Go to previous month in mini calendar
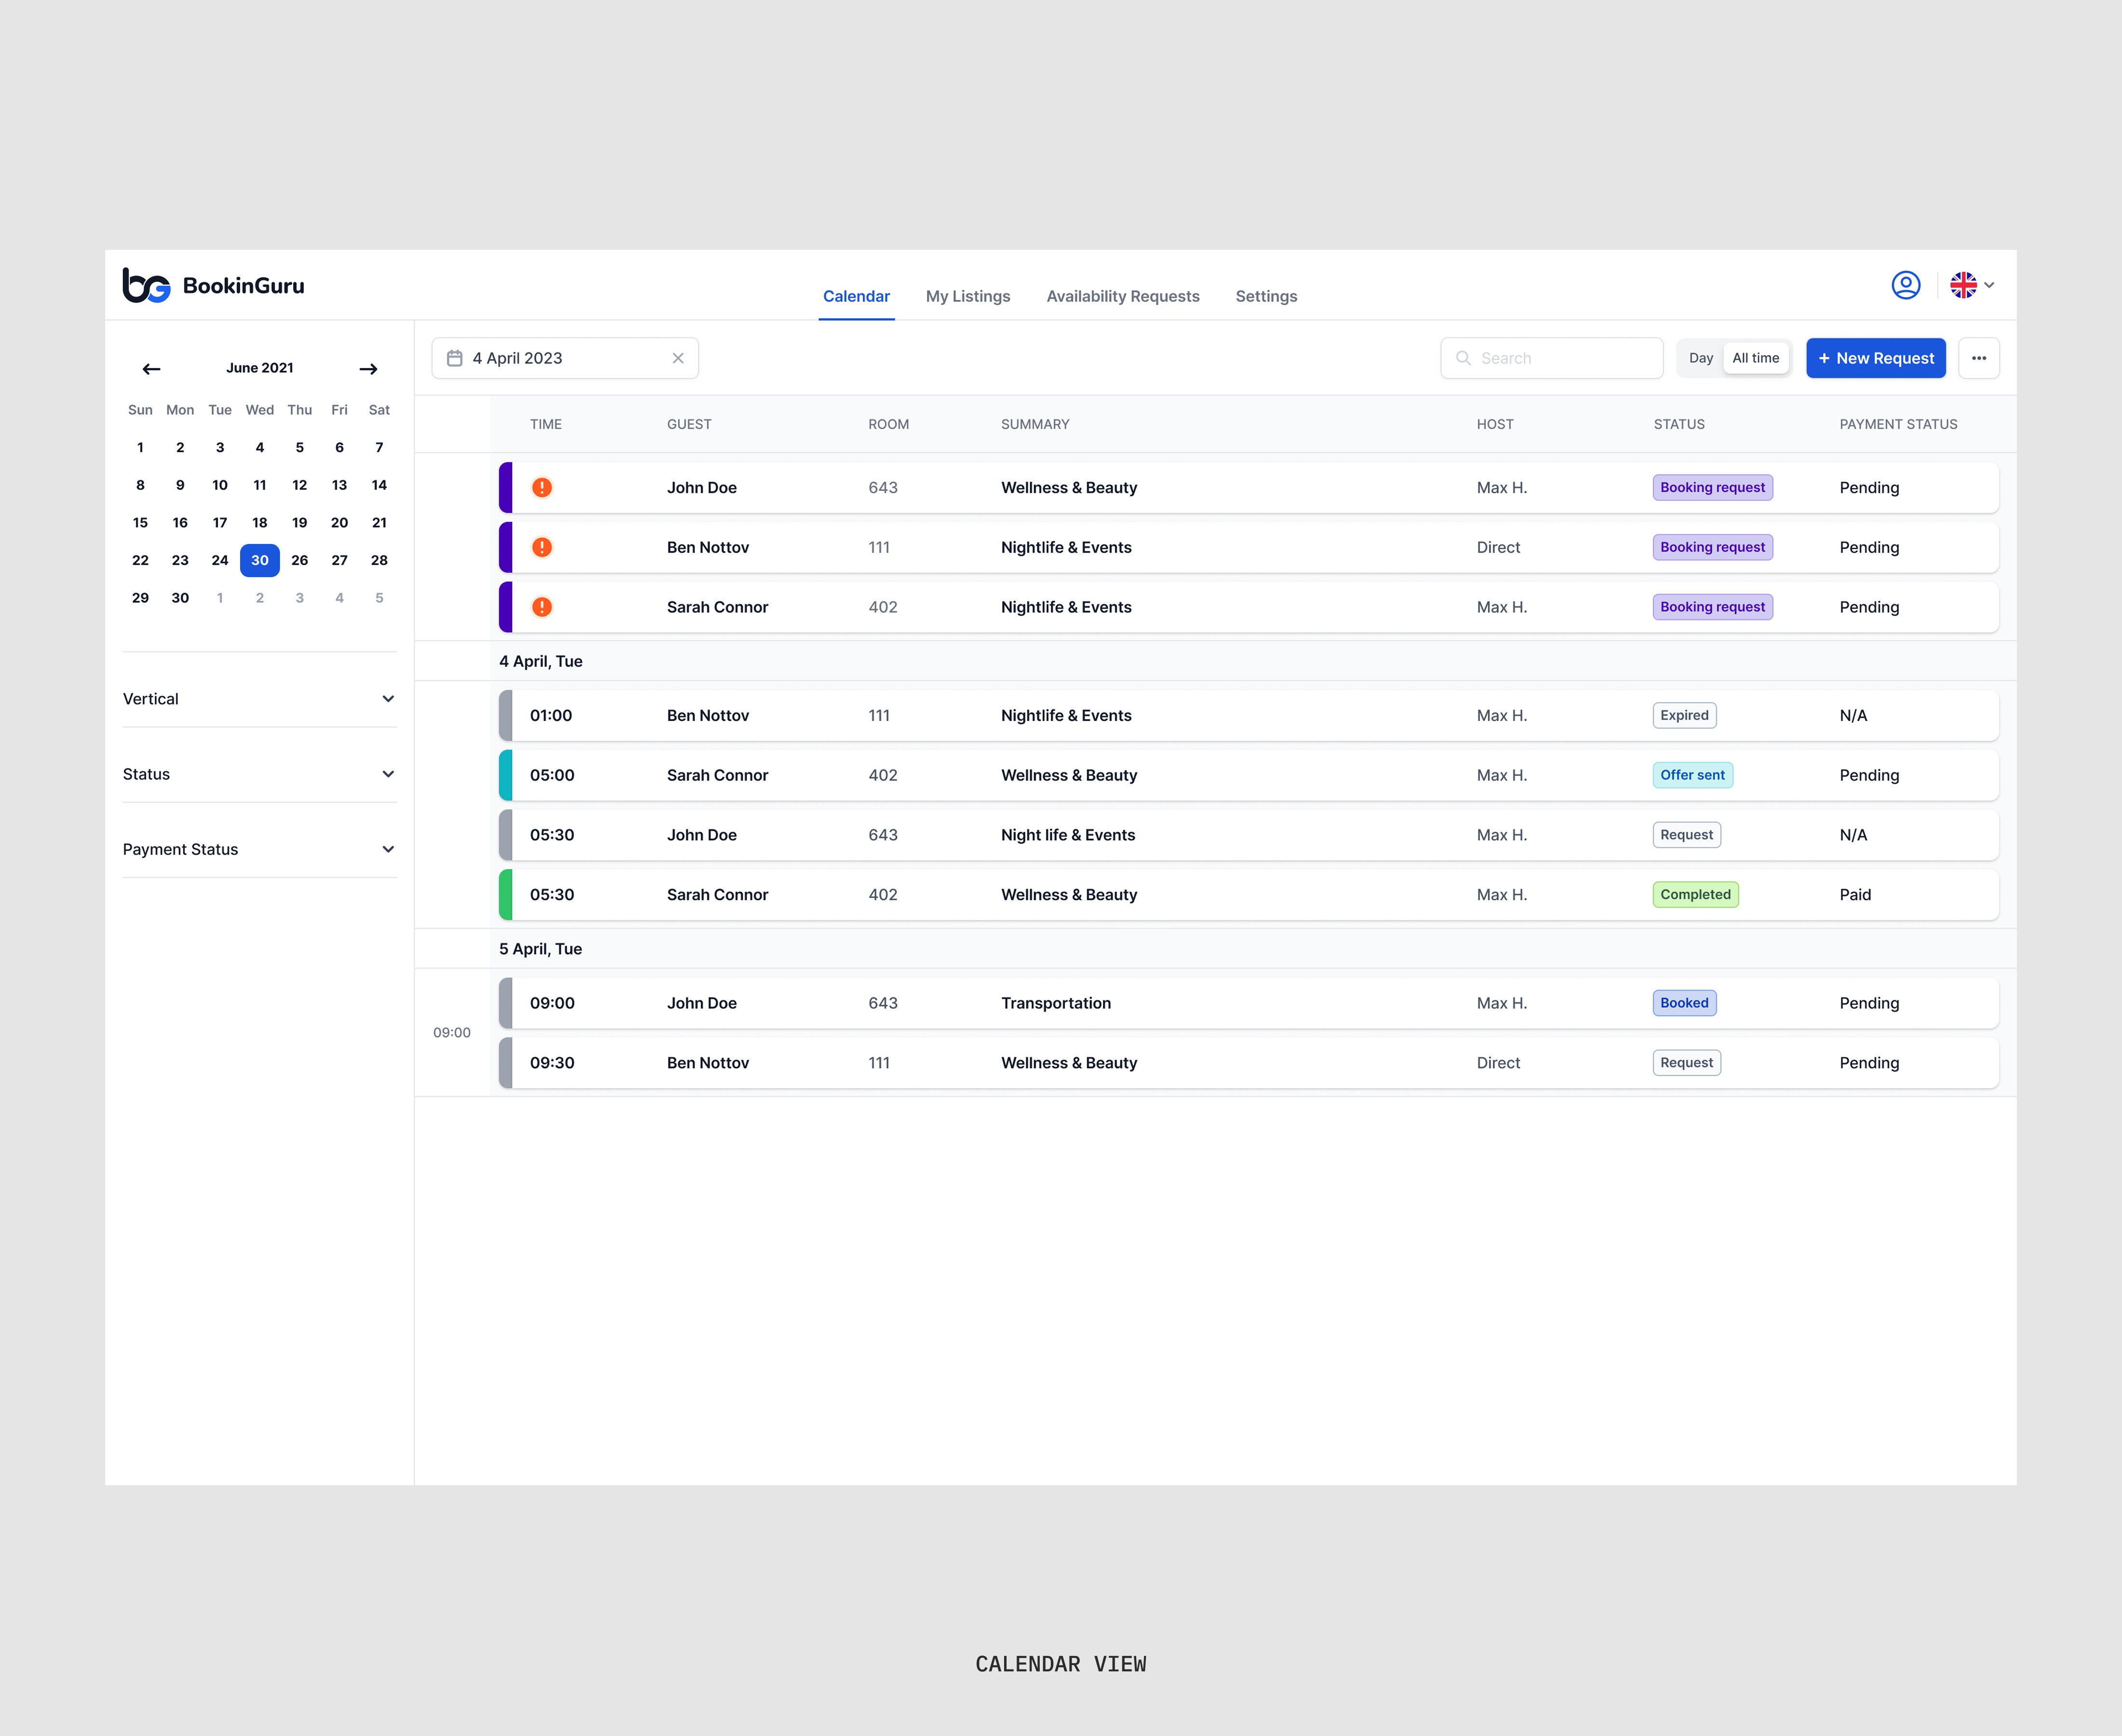This screenshot has height=1736, width=2122. click(x=151, y=369)
